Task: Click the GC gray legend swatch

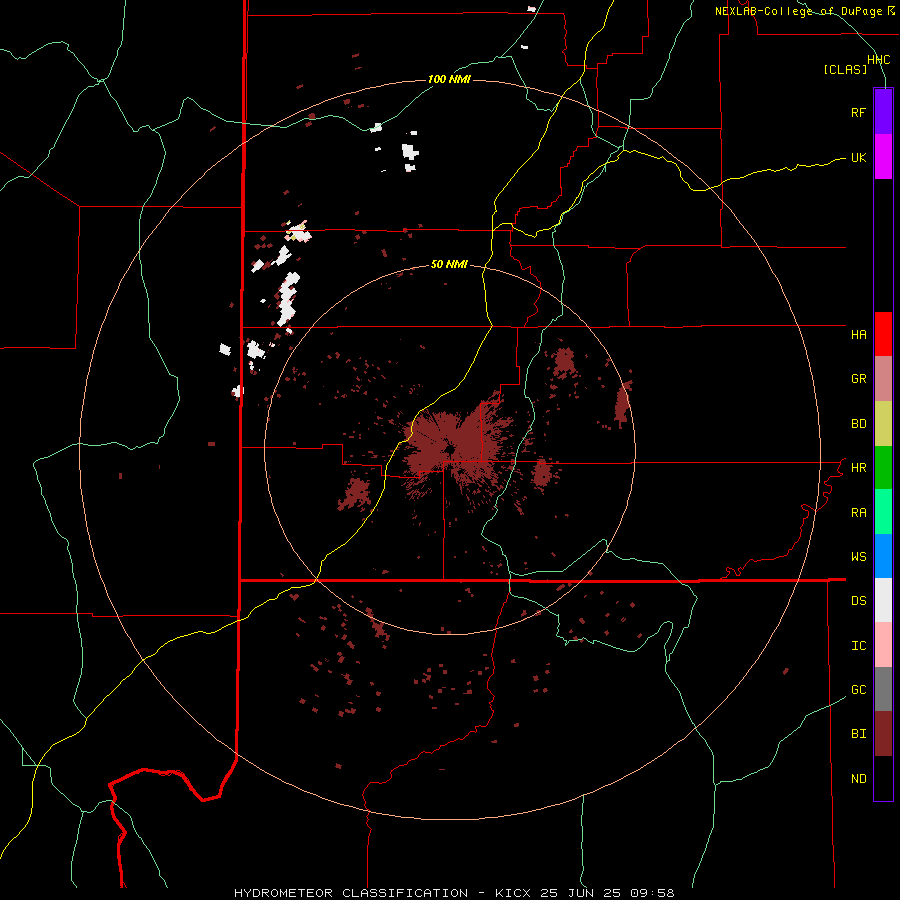Action: (883, 689)
